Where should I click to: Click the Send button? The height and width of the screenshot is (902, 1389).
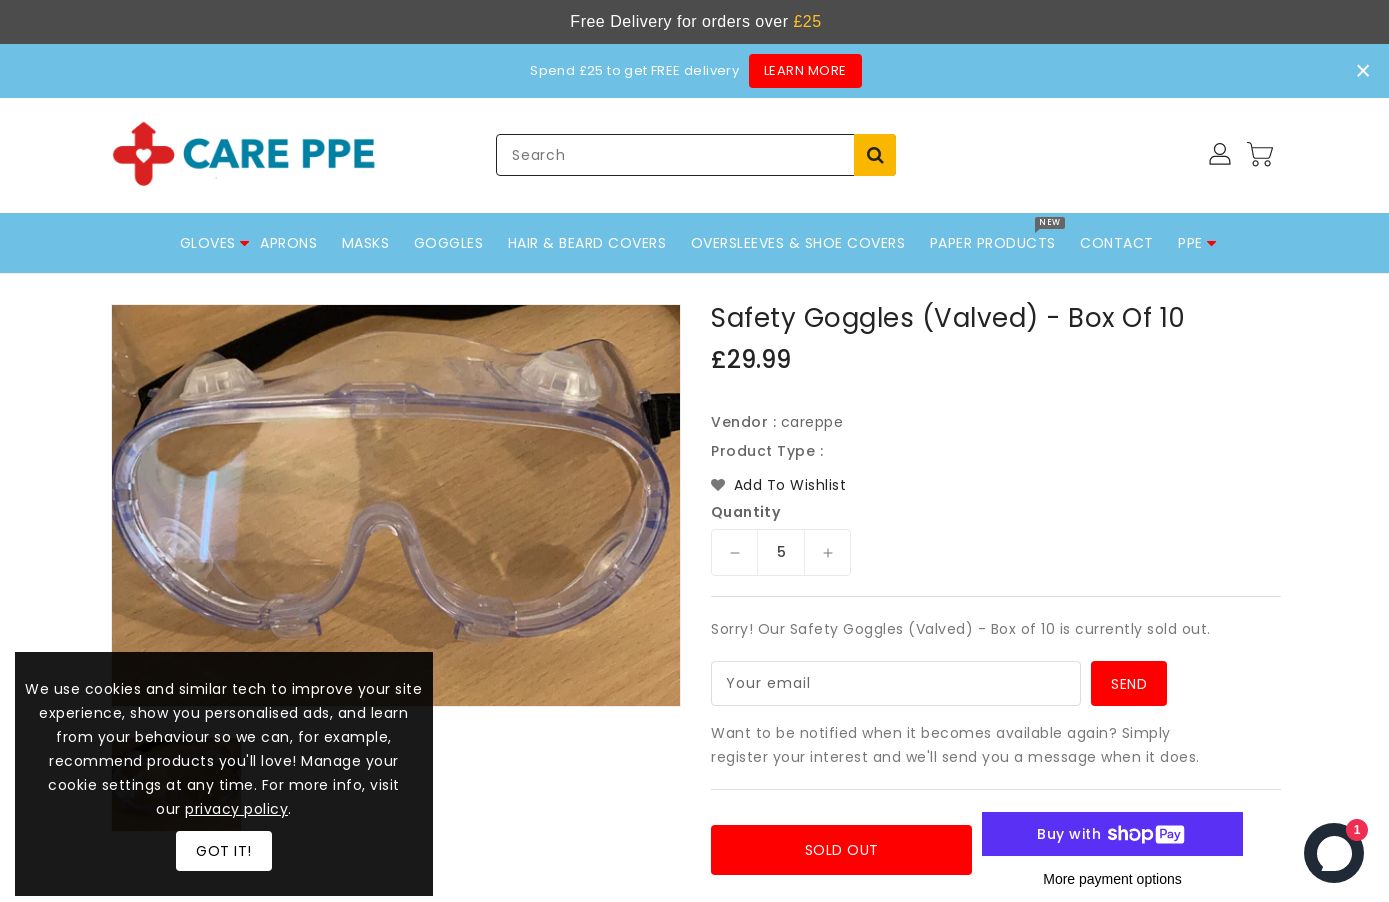point(1129,684)
